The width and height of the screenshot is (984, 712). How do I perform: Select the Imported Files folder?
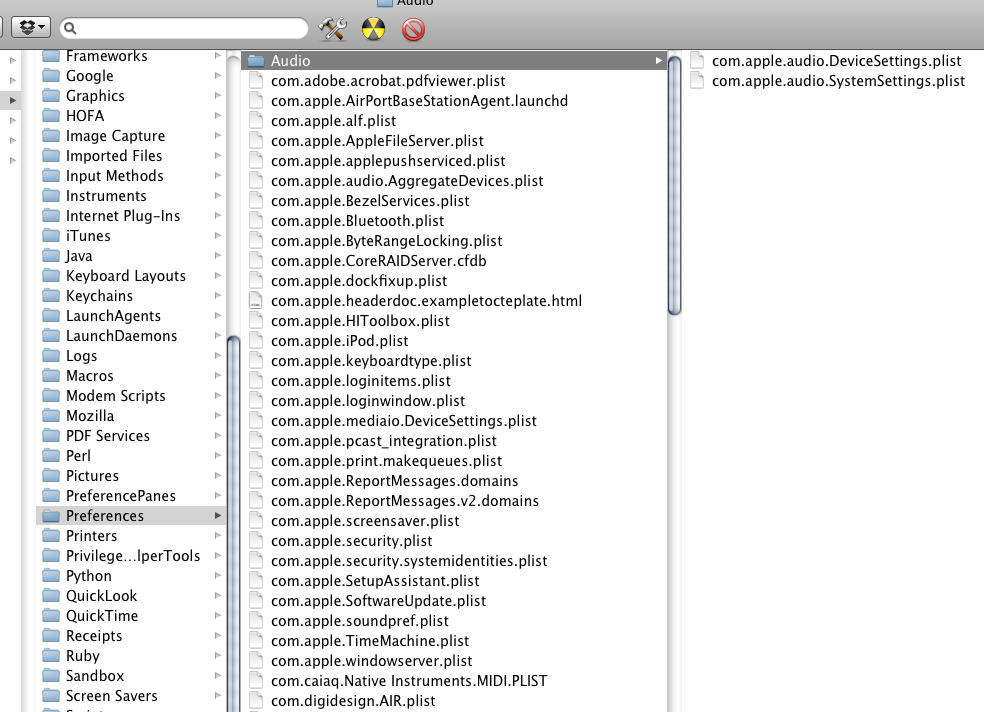coord(131,156)
